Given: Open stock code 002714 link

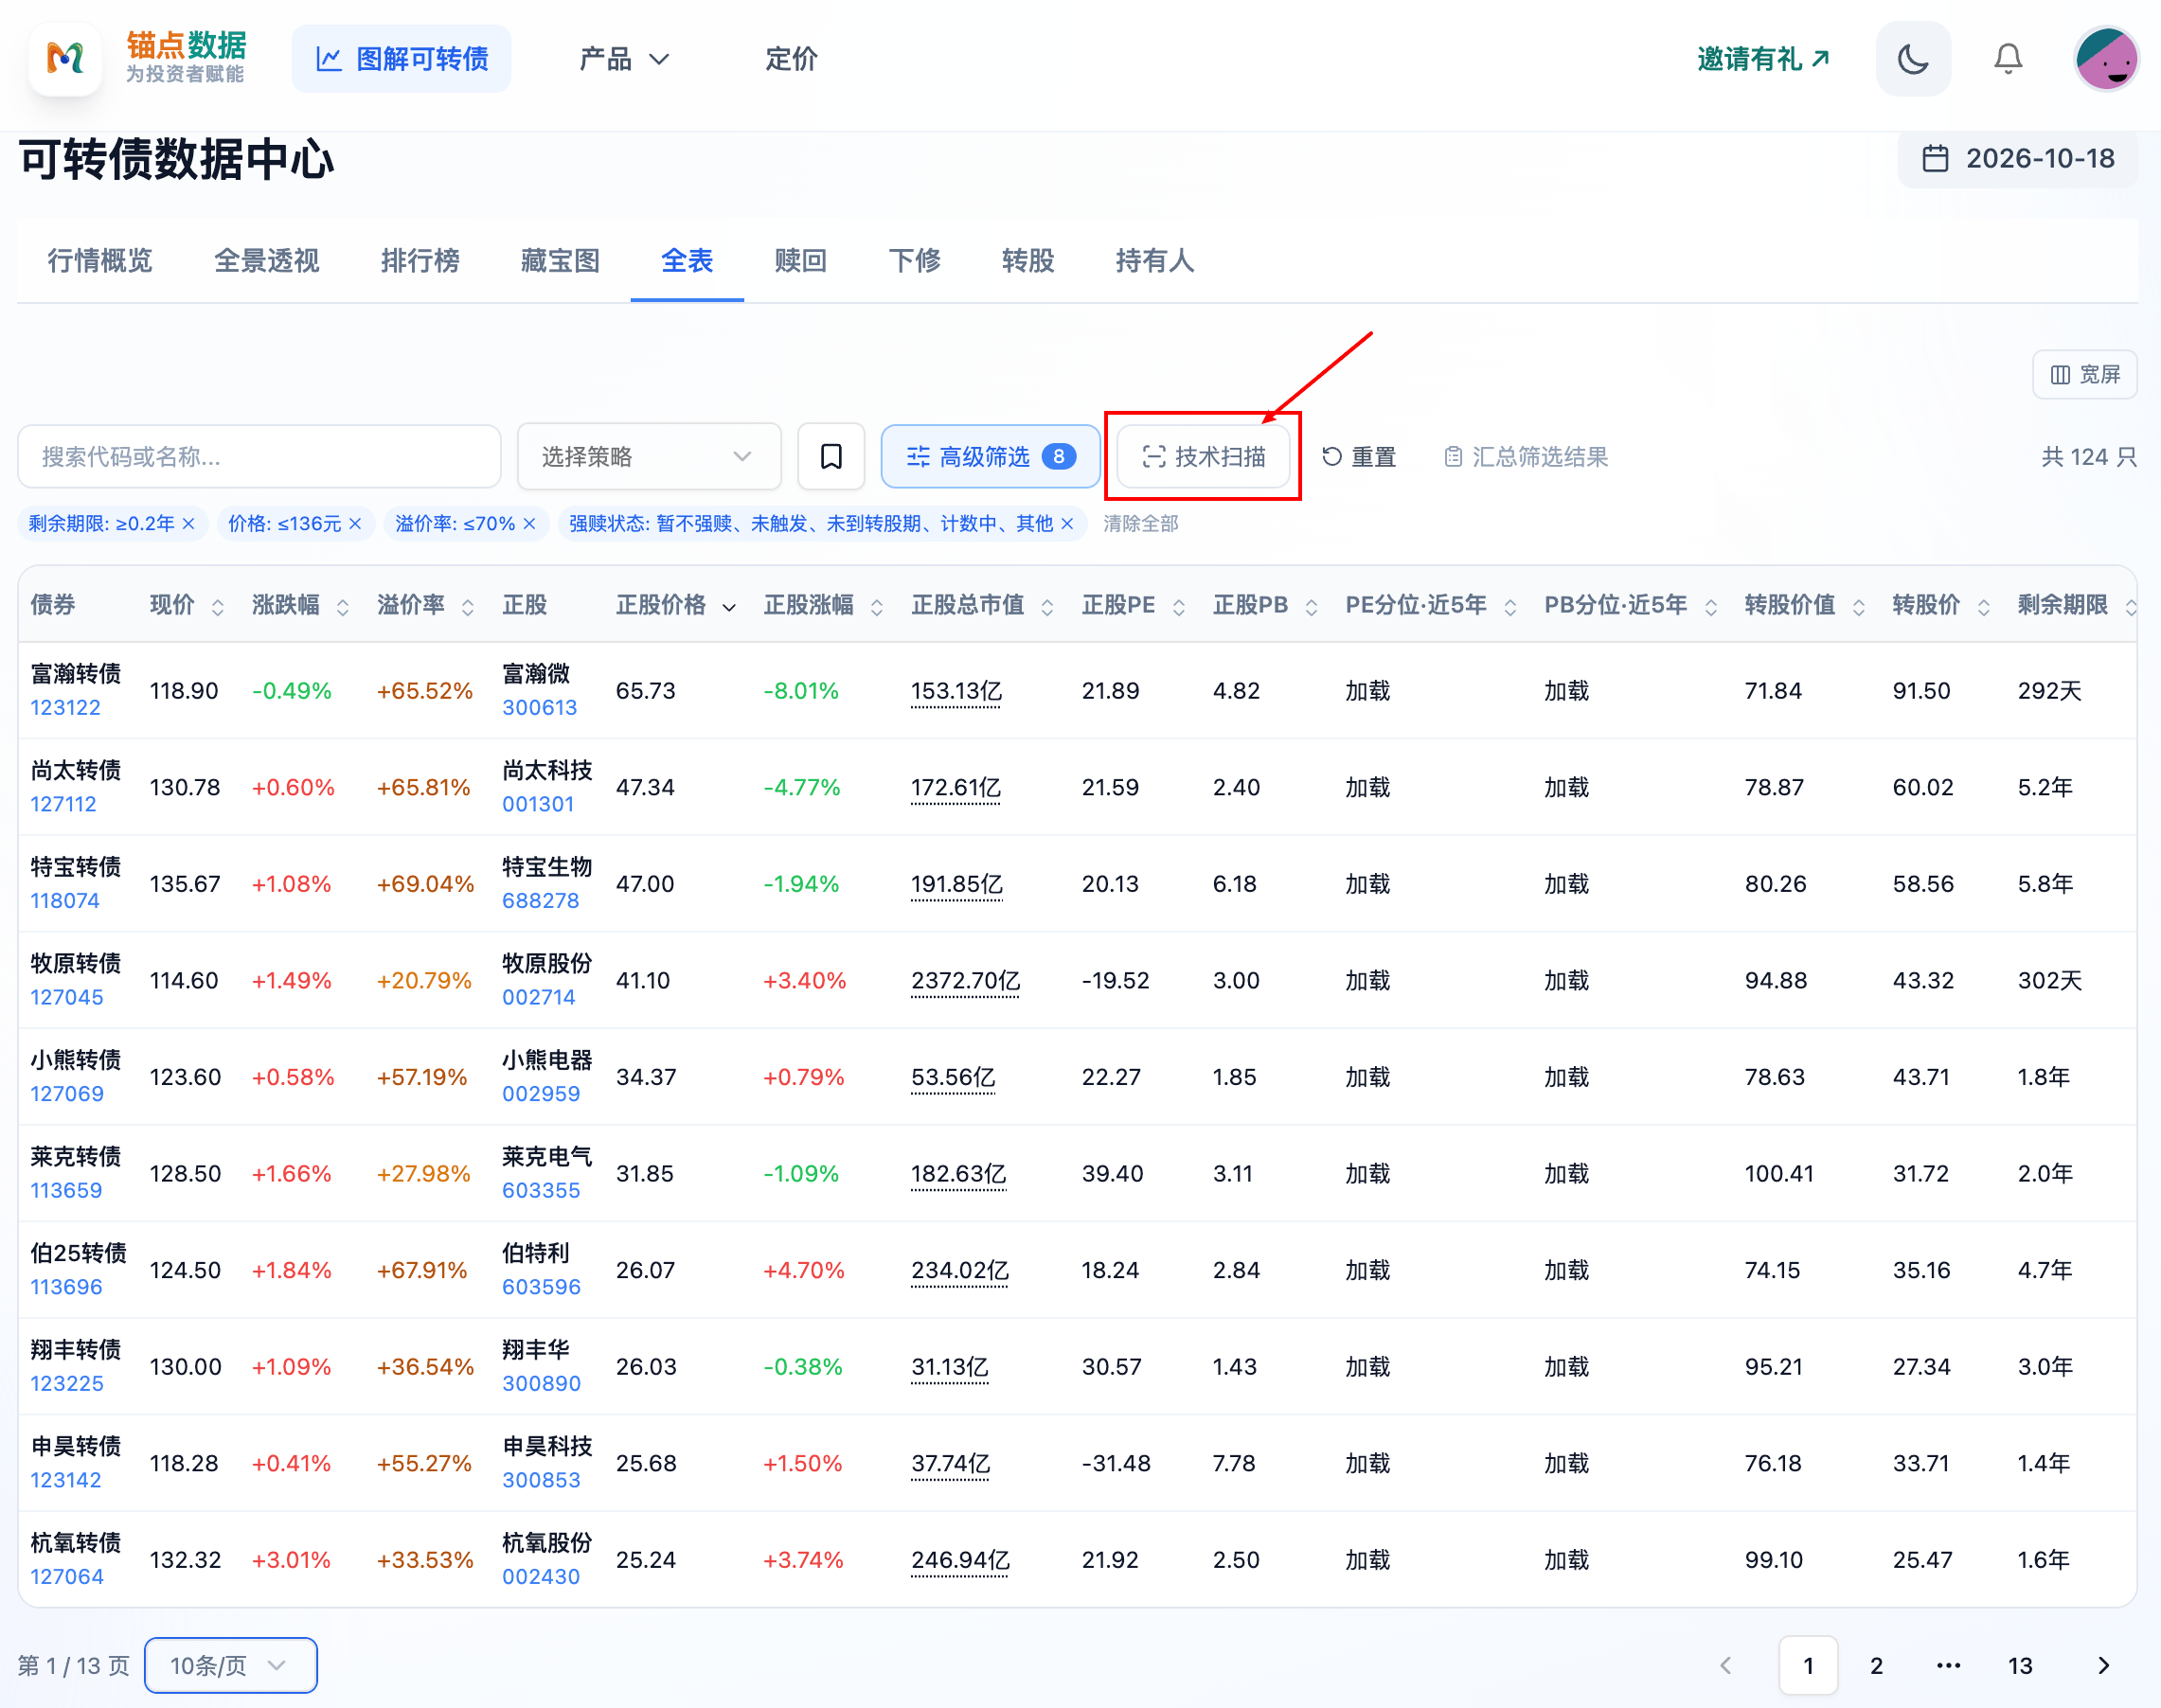Looking at the screenshot, I should (539, 997).
